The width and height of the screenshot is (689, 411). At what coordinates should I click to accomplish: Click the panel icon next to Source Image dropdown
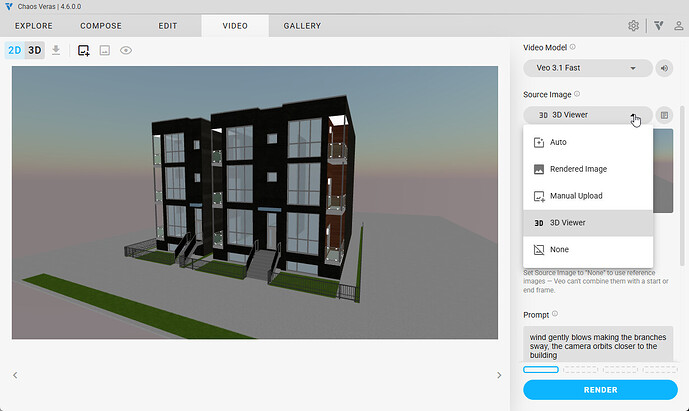[664, 115]
